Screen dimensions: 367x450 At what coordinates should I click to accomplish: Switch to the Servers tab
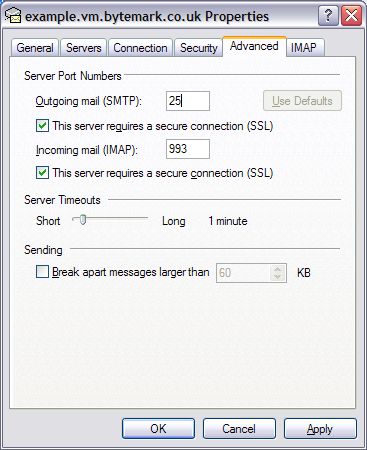(83, 48)
